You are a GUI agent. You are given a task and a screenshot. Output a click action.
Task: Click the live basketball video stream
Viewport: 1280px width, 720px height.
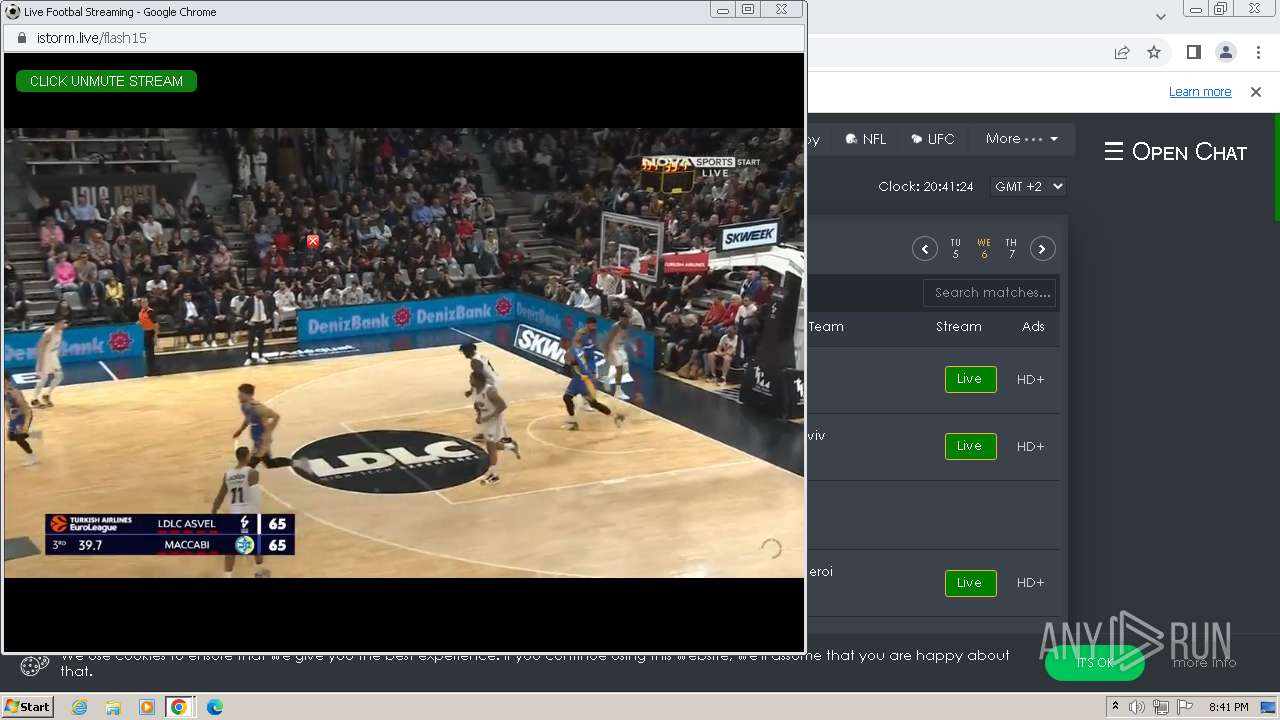404,352
